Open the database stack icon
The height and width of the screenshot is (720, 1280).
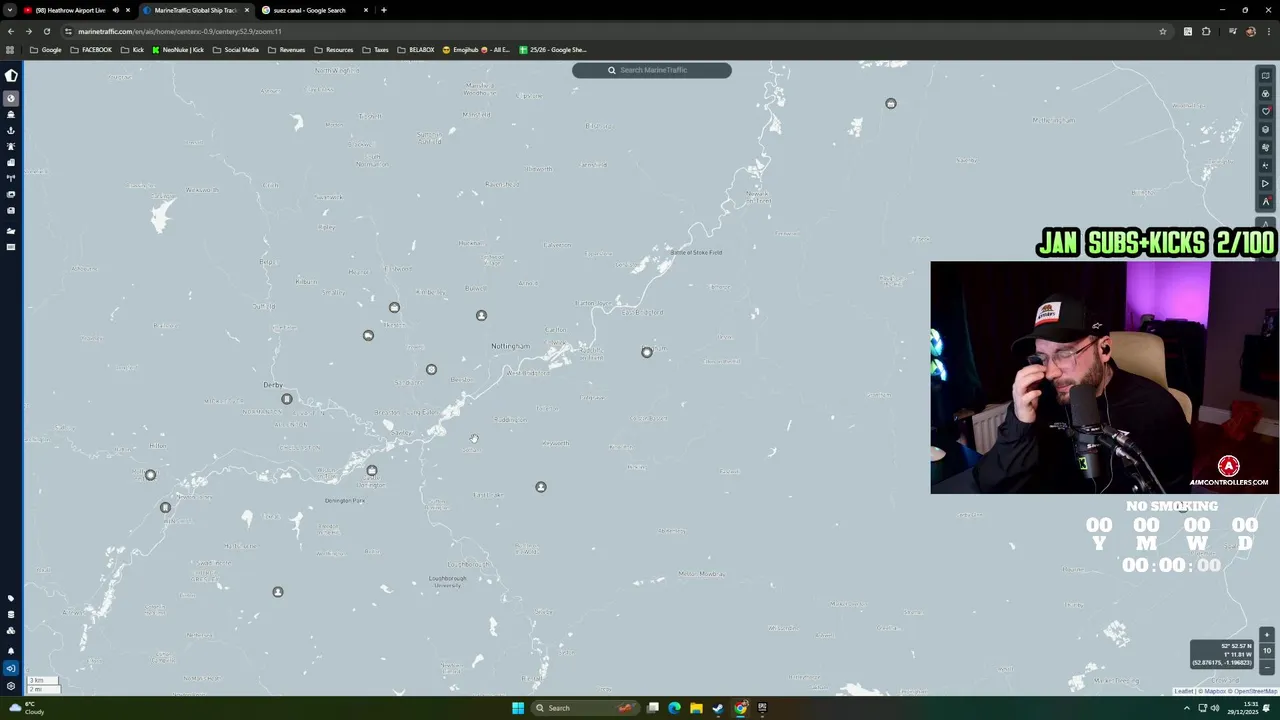point(11,614)
